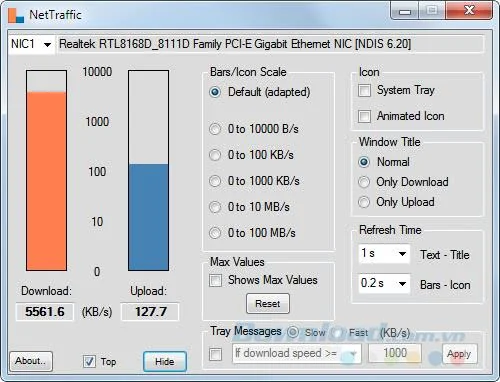Image resolution: width=500 pixels, height=382 pixels.
Task: Click the Reset max values button
Action: pyautogui.click(x=268, y=304)
